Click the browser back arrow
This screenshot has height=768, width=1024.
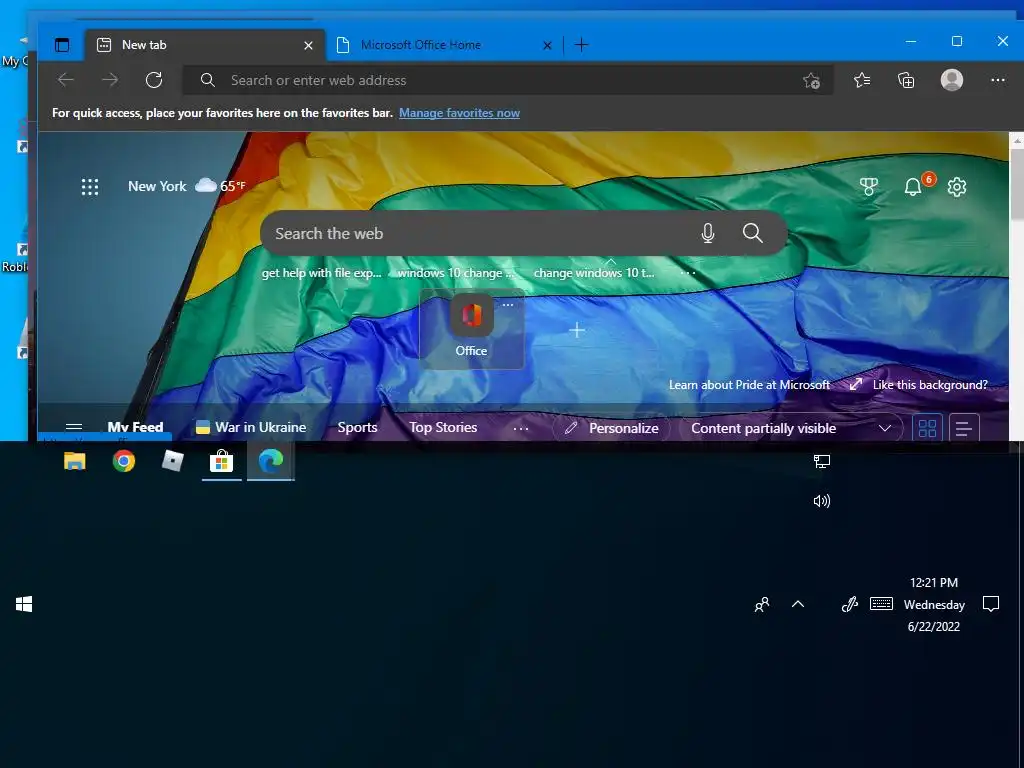pyautogui.click(x=66, y=80)
